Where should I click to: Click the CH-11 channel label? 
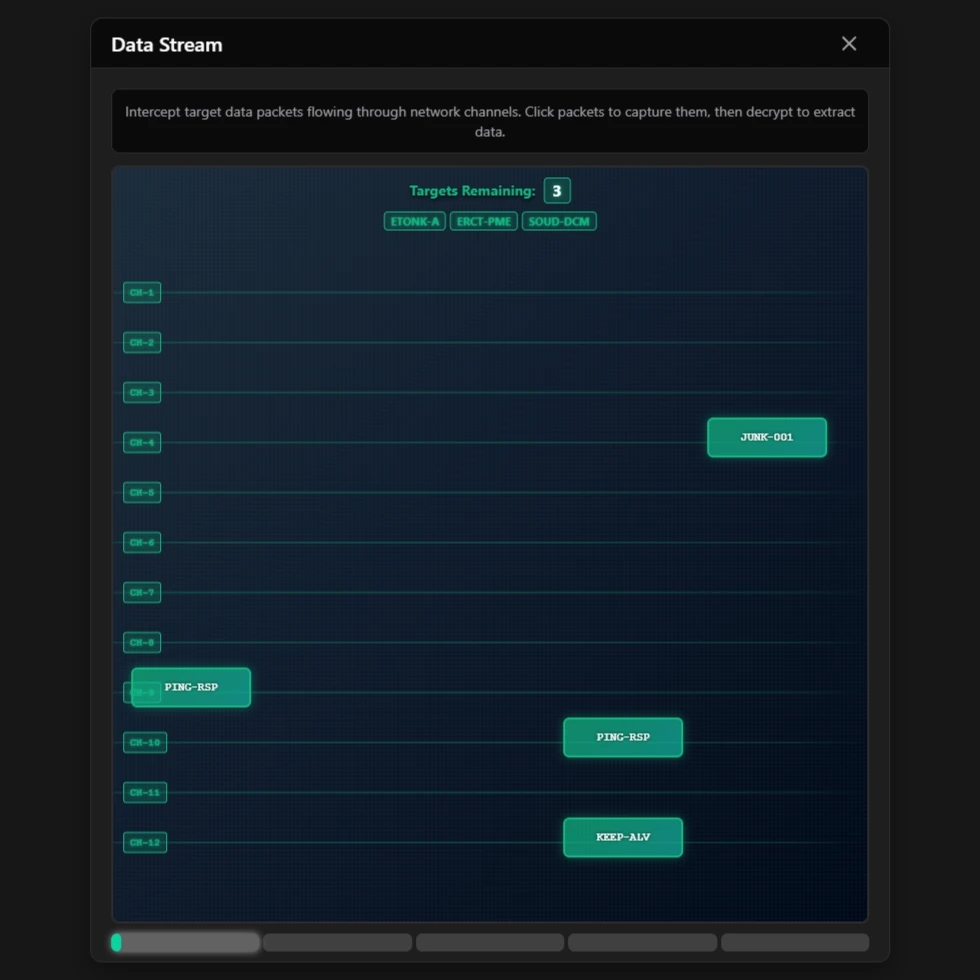(x=145, y=793)
